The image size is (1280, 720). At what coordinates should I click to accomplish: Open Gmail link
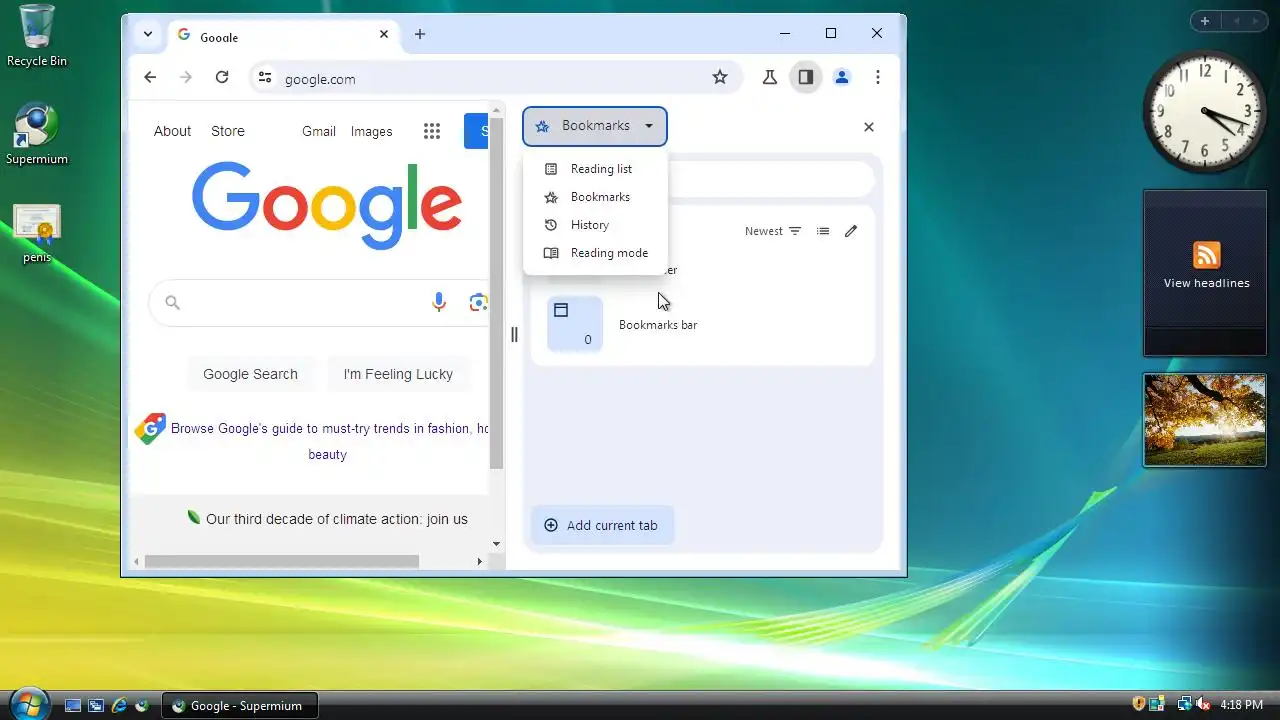coord(319,131)
